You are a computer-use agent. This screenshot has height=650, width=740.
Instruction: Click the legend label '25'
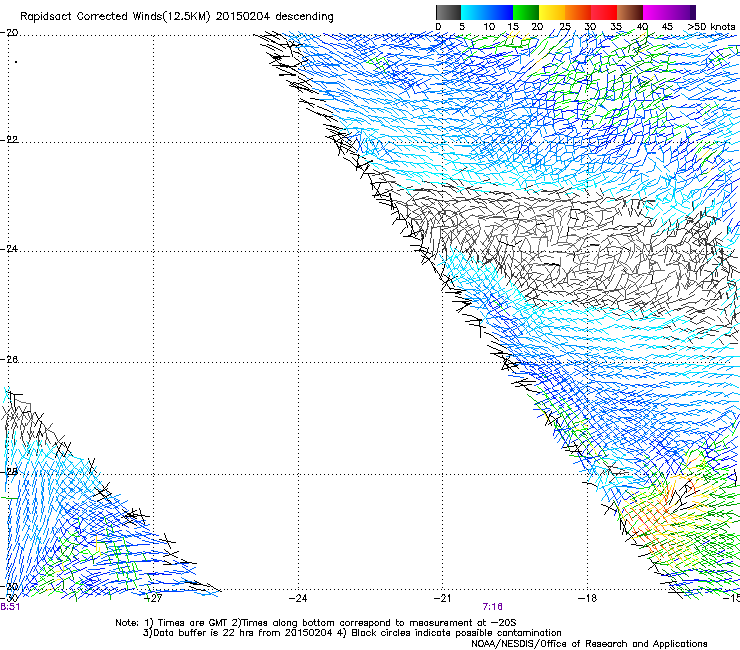pyautogui.click(x=565, y=27)
